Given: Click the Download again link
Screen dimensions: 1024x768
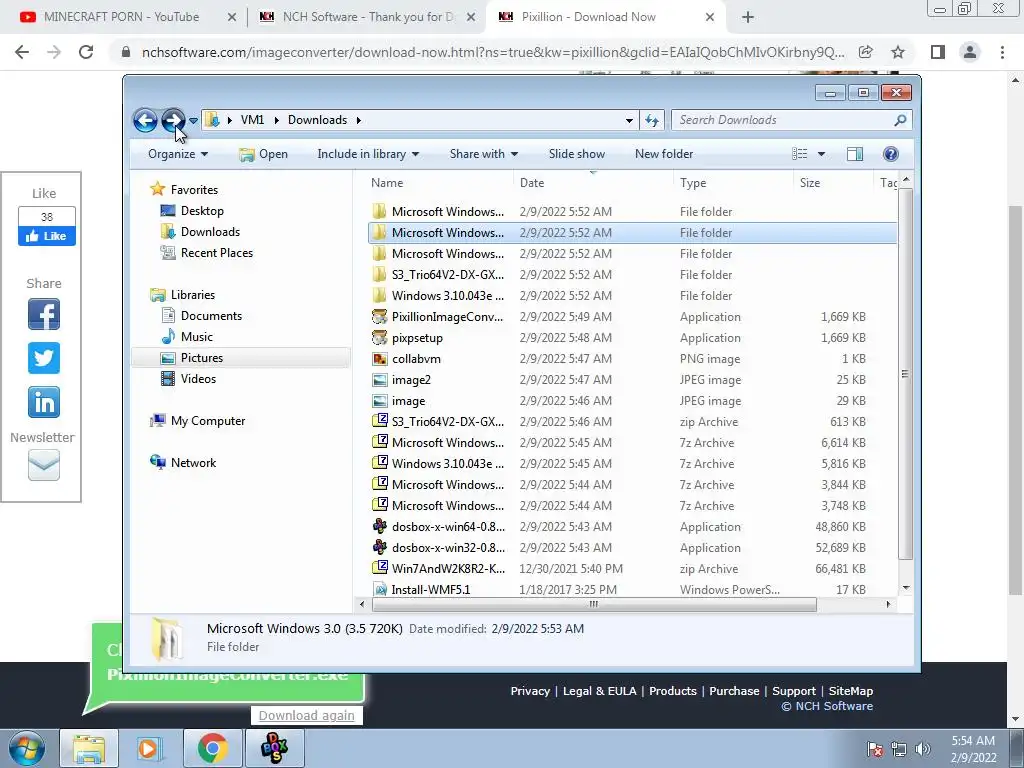Looking at the screenshot, I should point(306,716).
